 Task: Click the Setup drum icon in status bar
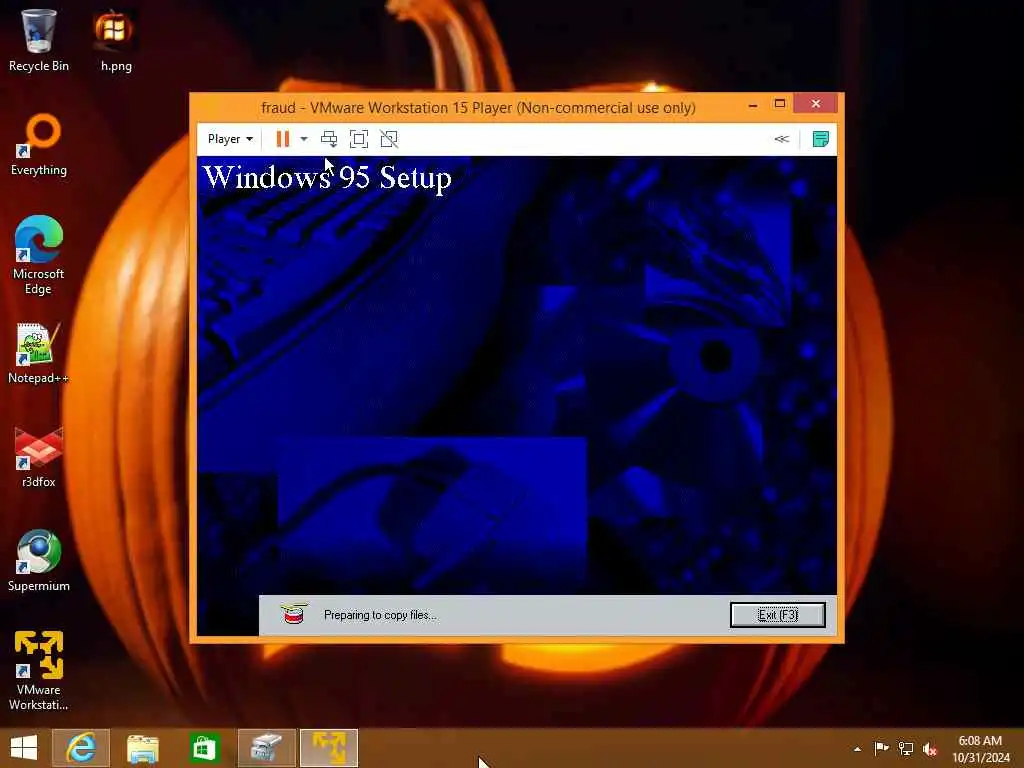pos(294,614)
